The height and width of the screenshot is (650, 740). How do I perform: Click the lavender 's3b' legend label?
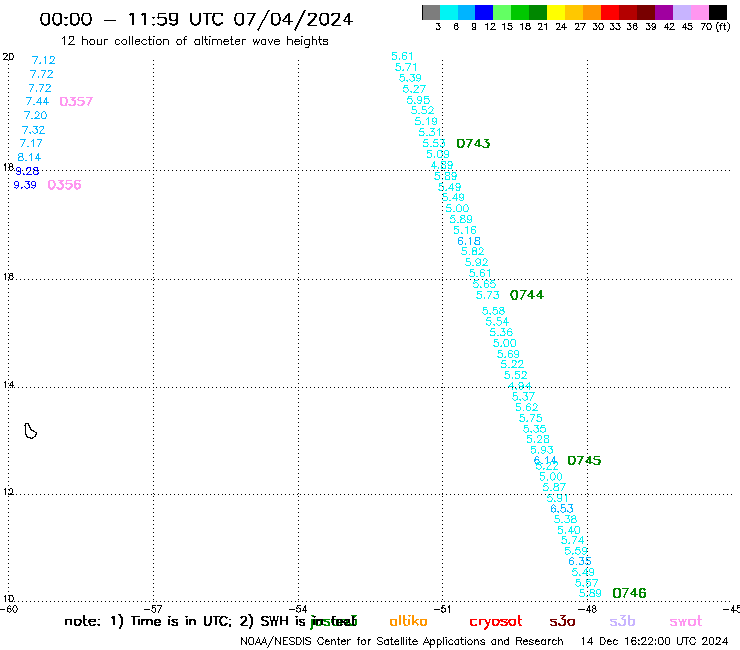pos(622,621)
